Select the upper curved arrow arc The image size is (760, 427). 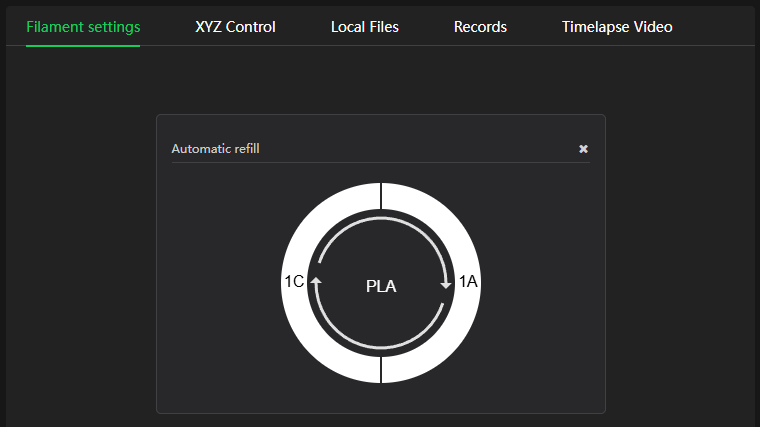[x=381, y=220]
